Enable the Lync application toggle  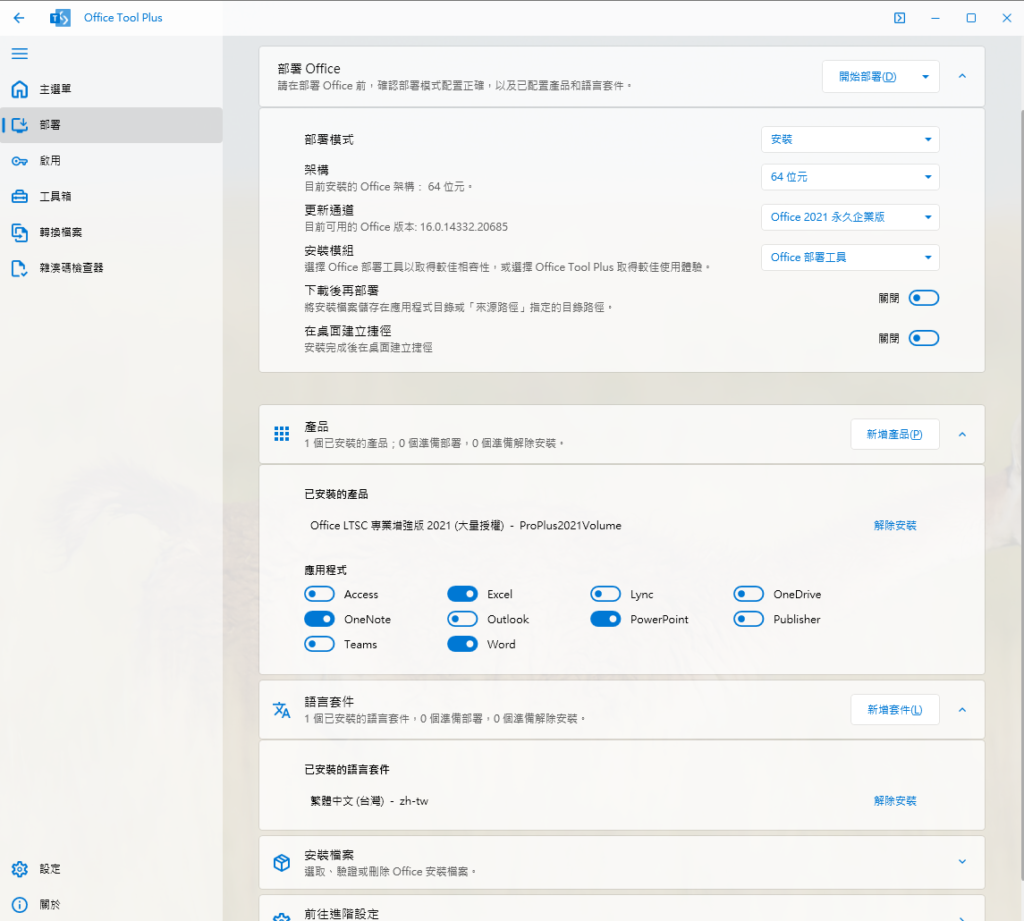tap(605, 594)
